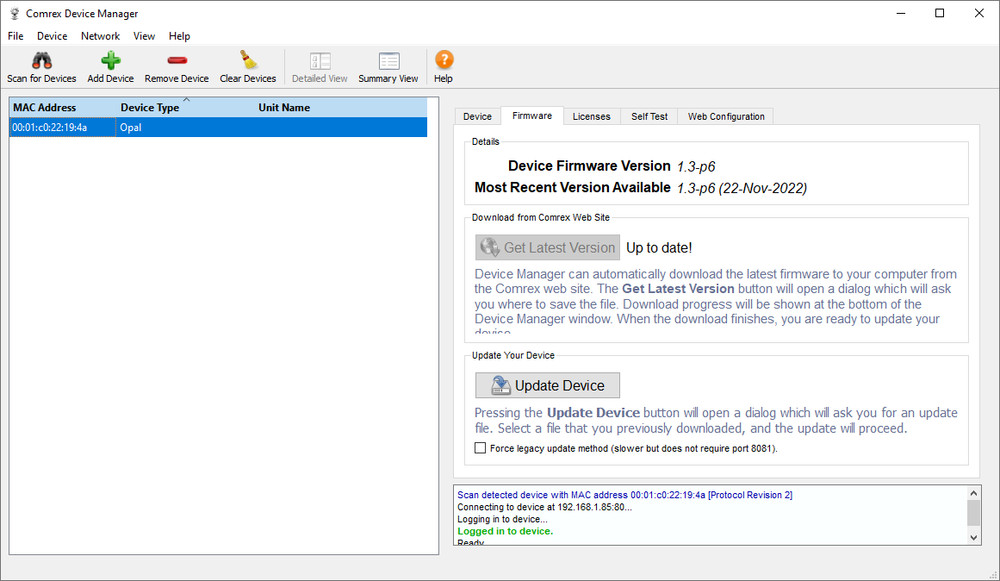Screen dimensions: 1000x581
Task: Open the Web Configuration tab
Action: pos(726,117)
